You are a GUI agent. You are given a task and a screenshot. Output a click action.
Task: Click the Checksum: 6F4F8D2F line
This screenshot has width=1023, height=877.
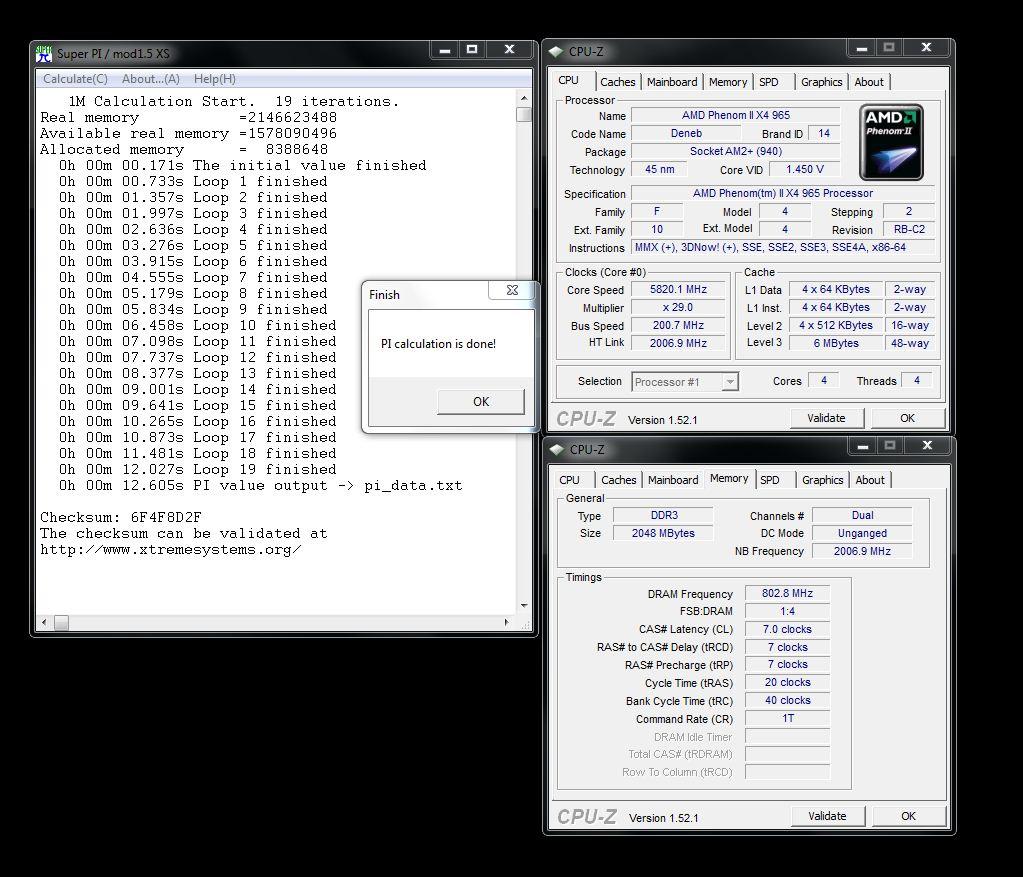pyautogui.click(x=121, y=517)
